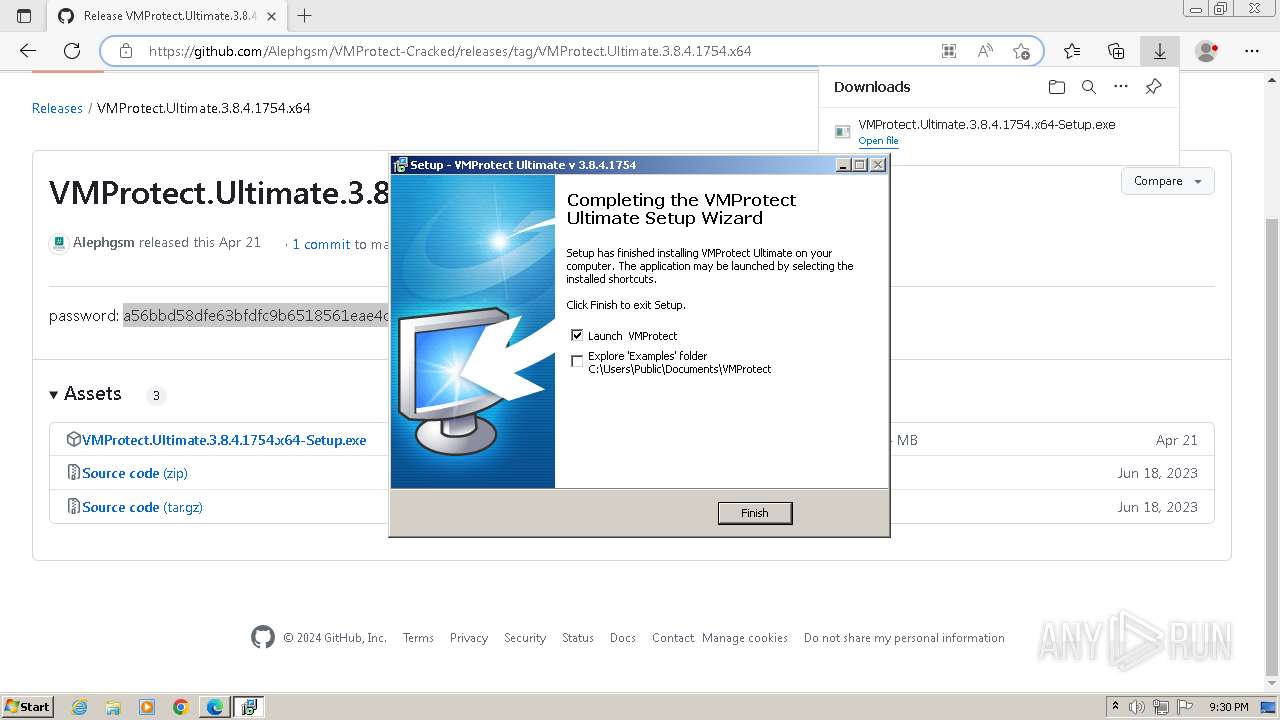Screen dimensions: 1280x720
Task: Open Action Center flag icon in tray
Action: [1185, 707]
